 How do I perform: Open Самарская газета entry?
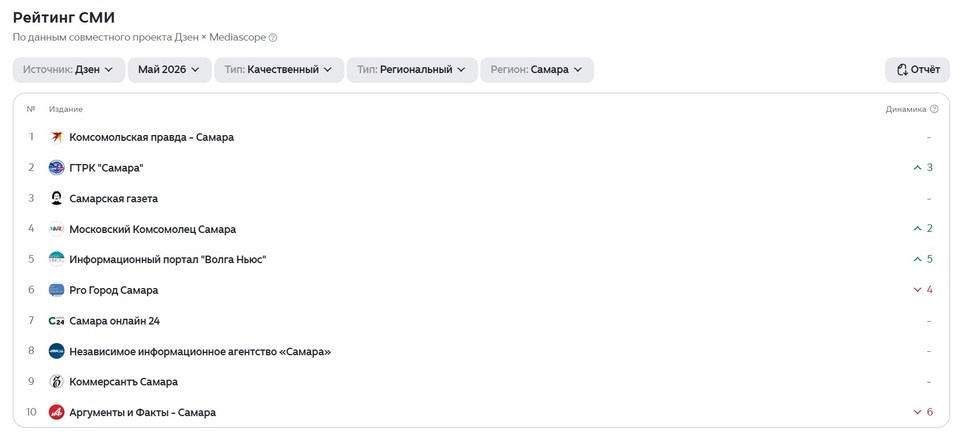(113, 198)
